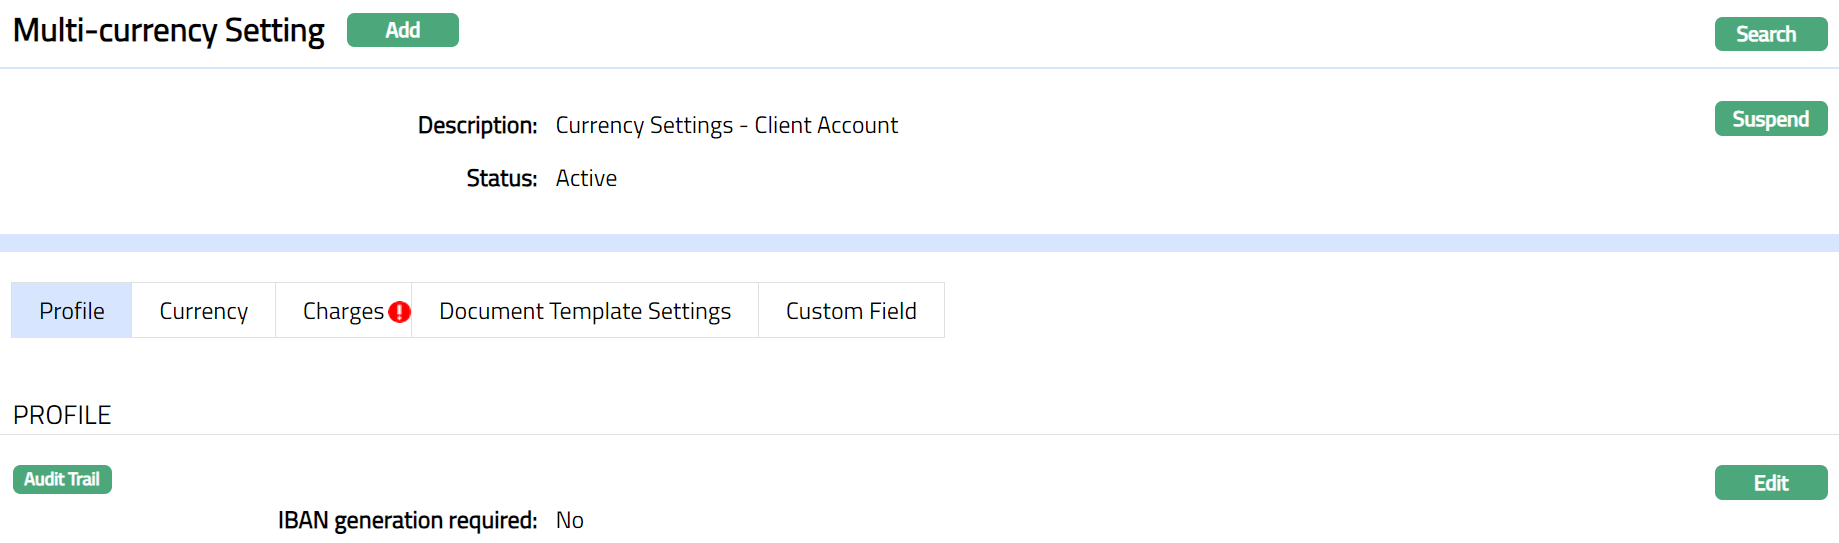Screen dimensions: 1839x543
Task: Click the Description label
Action: click(477, 125)
